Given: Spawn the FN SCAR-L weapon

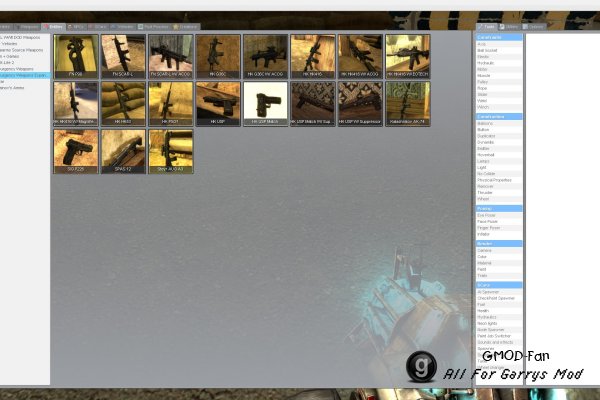Looking at the screenshot, I should coord(123,56).
